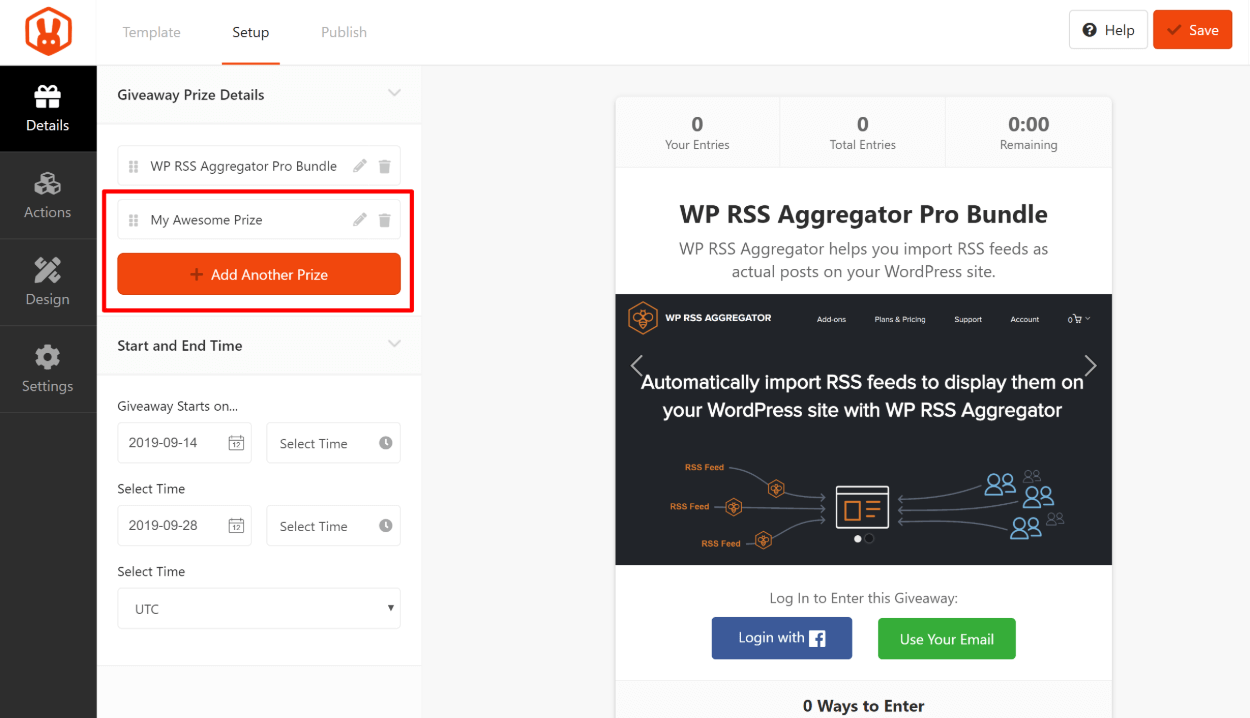This screenshot has height=718, width=1250.
Task: Click Account in preview site menu
Action: 1025,320
